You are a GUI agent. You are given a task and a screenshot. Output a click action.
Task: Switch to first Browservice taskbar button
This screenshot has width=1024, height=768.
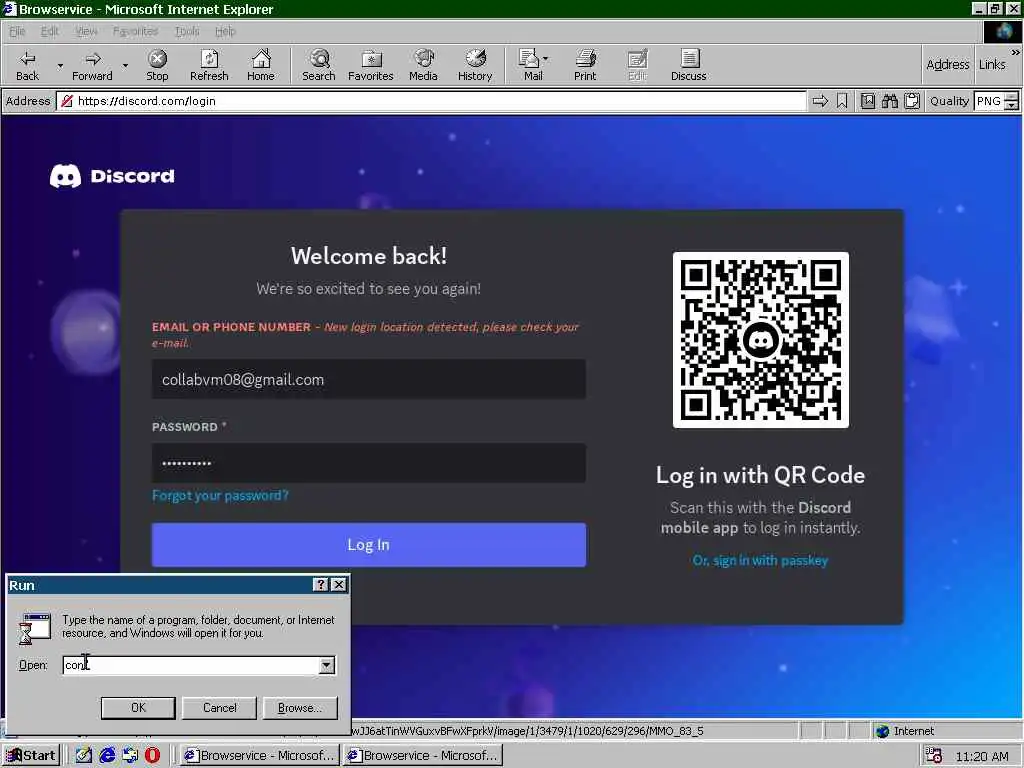pyautogui.click(x=259, y=756)
